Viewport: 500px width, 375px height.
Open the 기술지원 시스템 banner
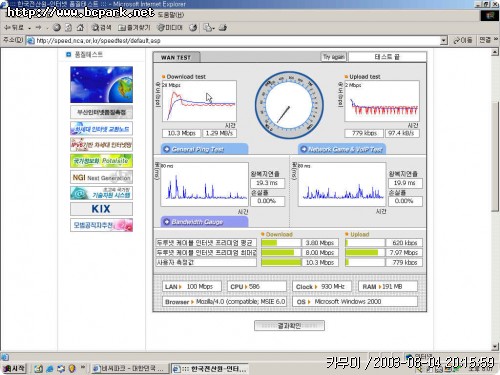[x=101, y=193]
